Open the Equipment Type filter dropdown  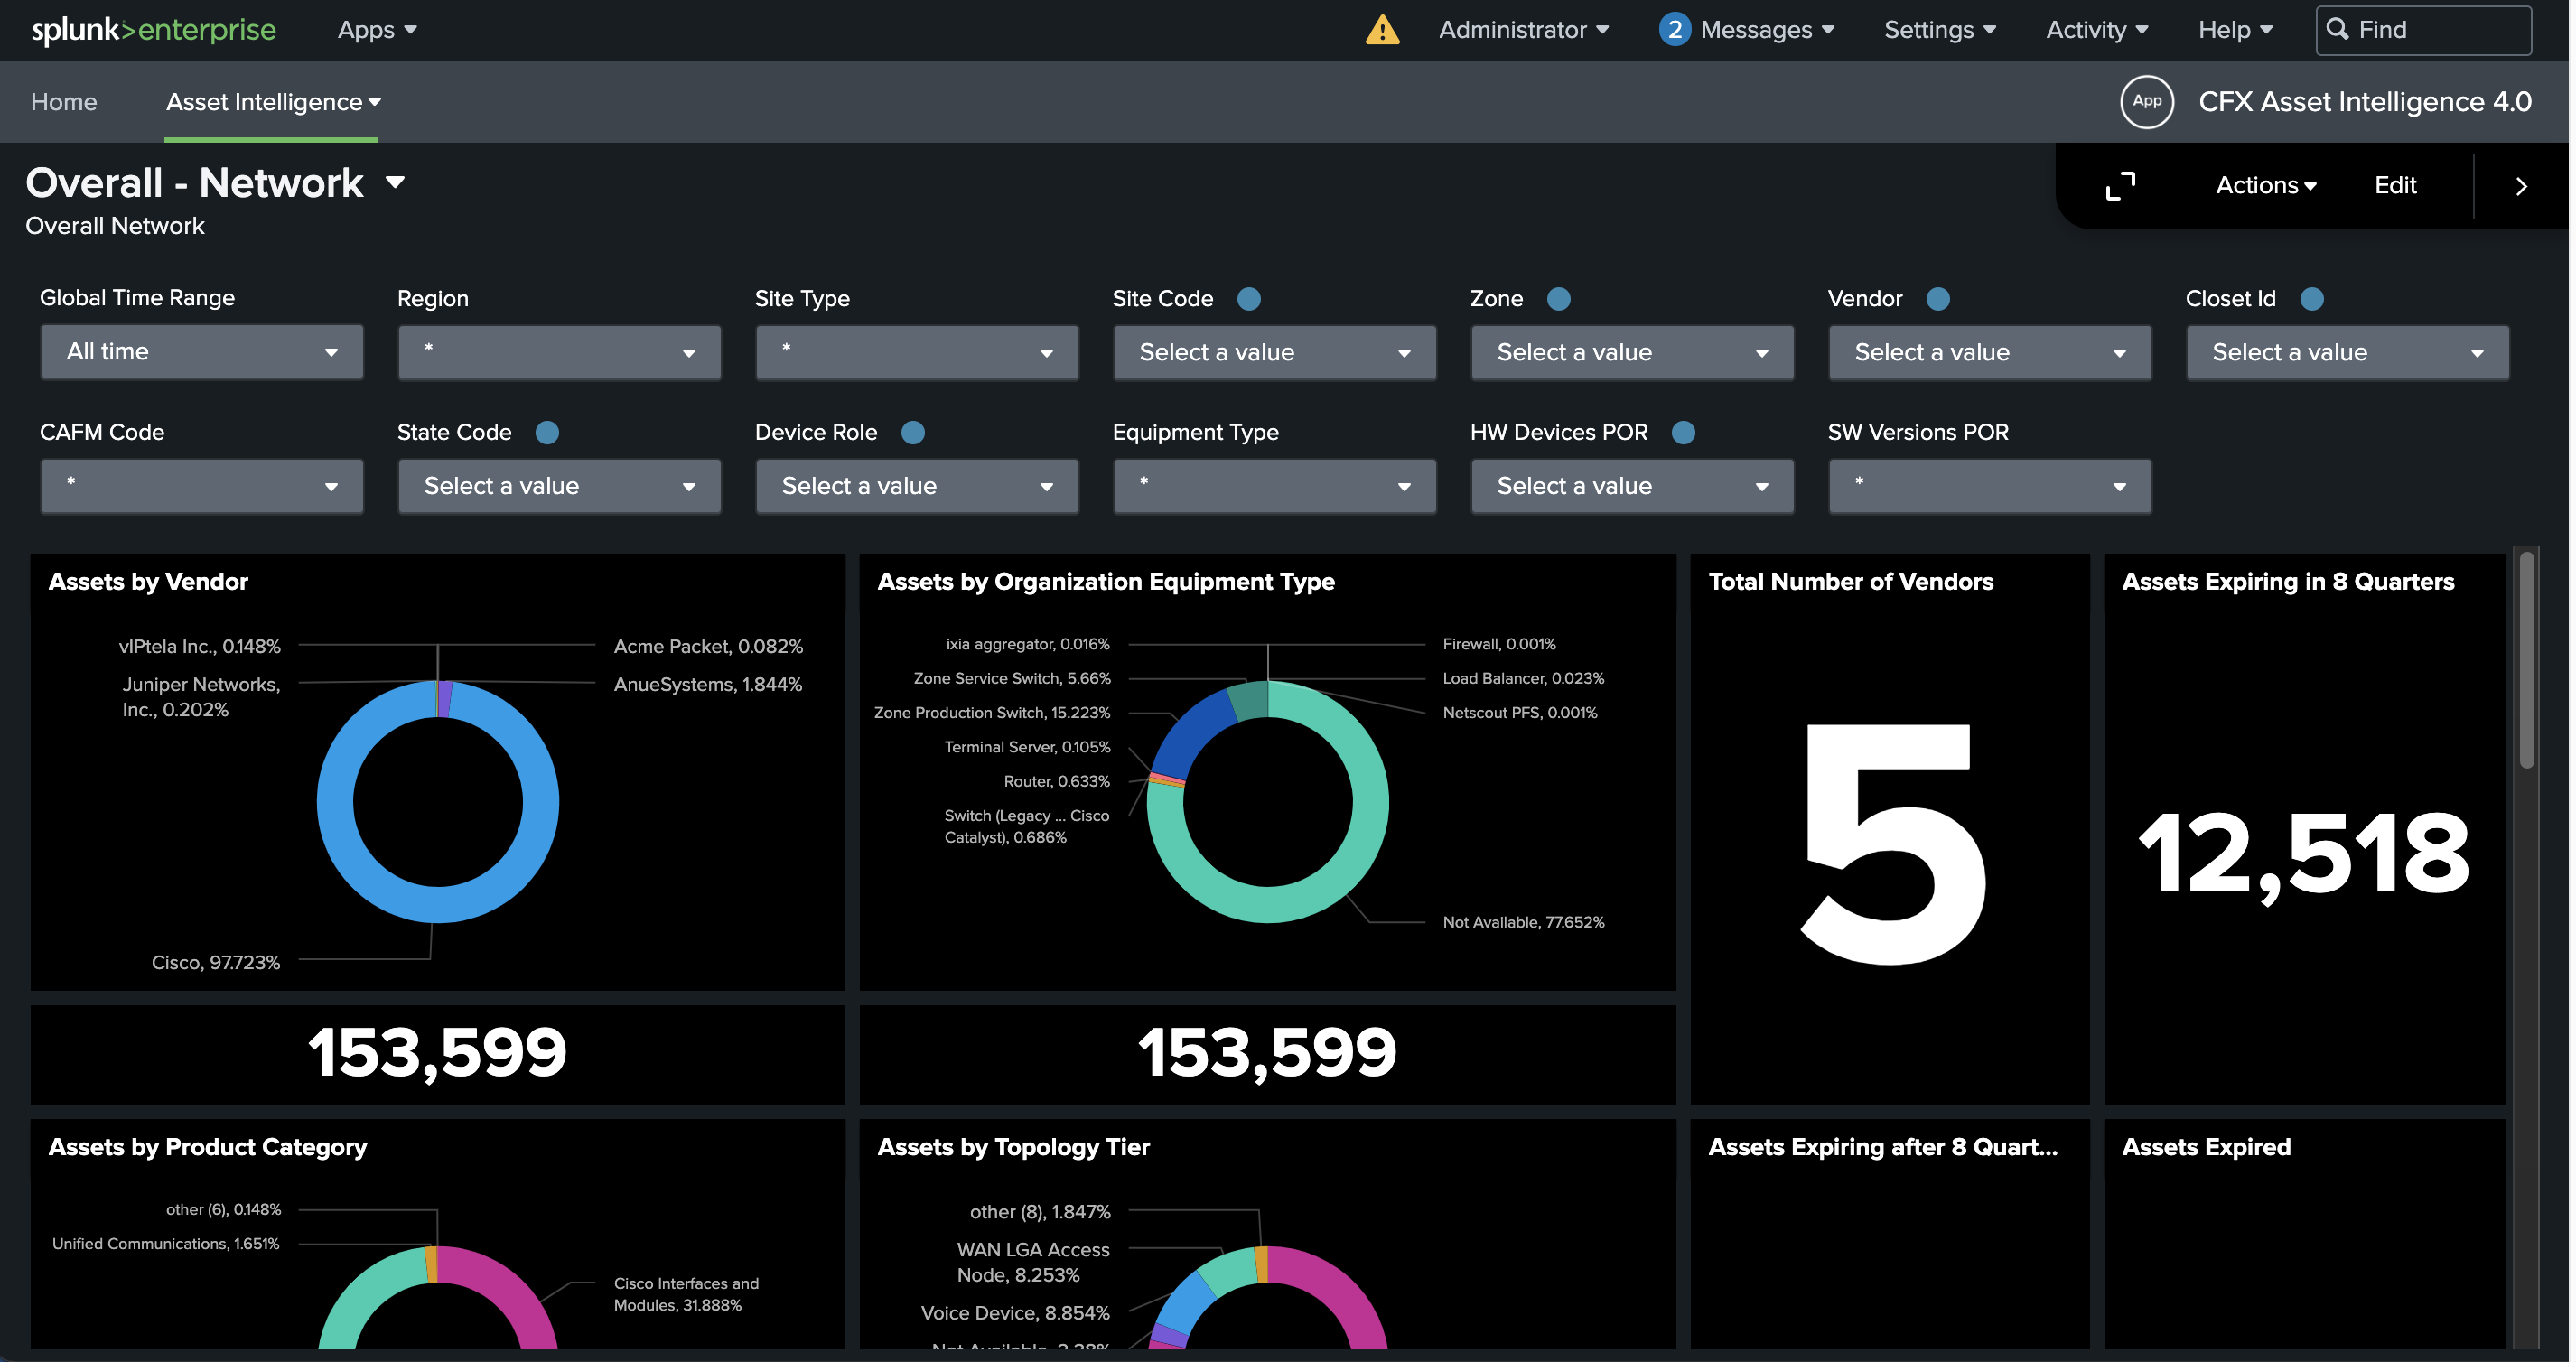click(x=1274, y=486)
